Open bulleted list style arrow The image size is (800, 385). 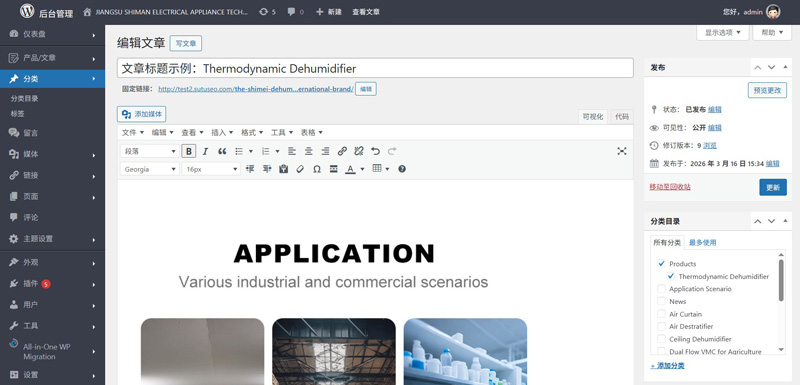pyautogui.click(x=251, y=151)
